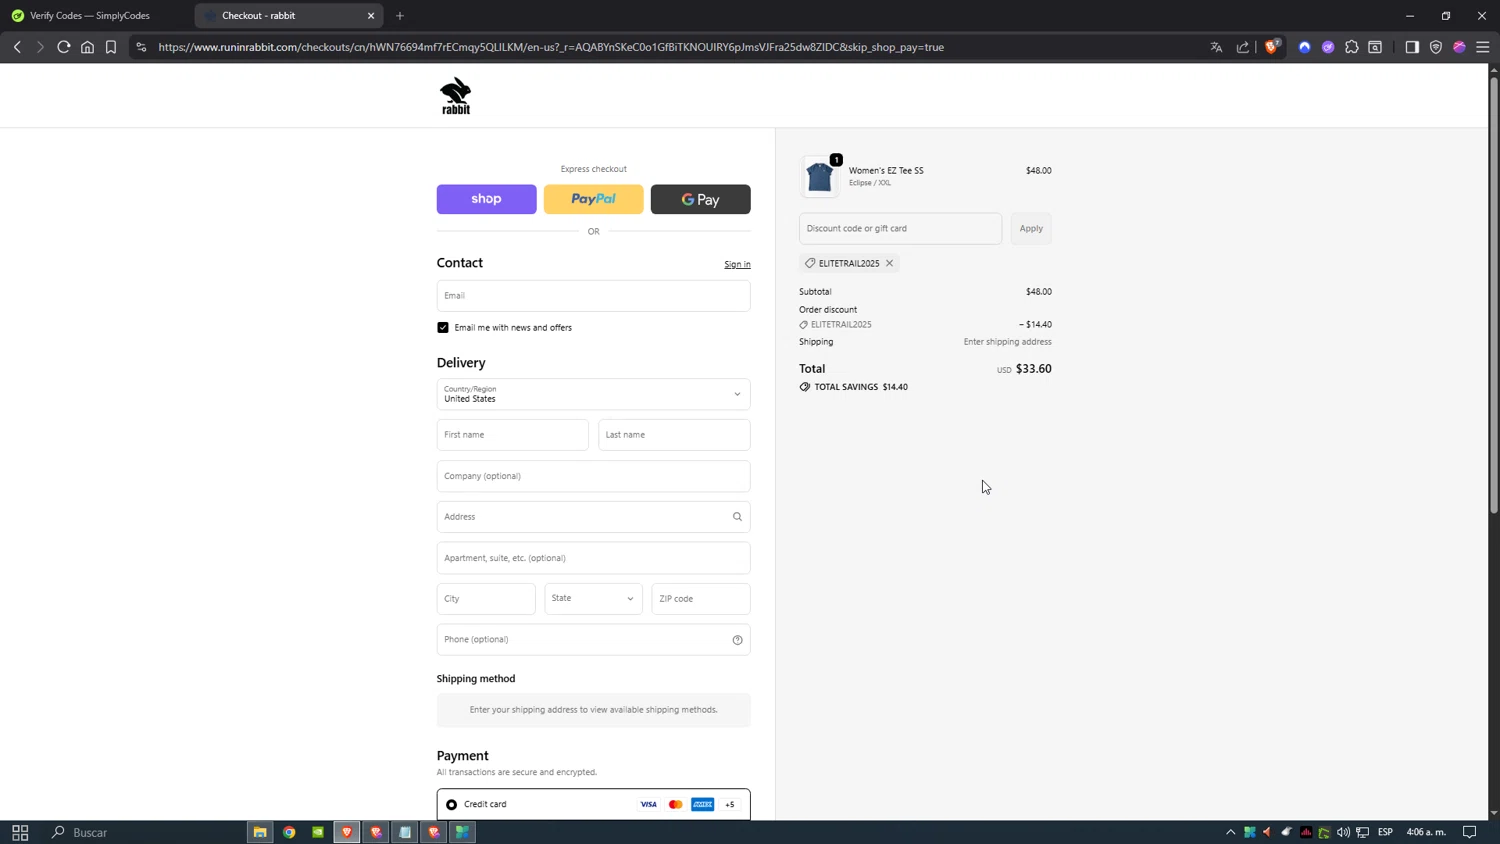Viewport: 1500px width, 844px height.
Task: Show hidden system tray icons
Action: point(1230,832)
